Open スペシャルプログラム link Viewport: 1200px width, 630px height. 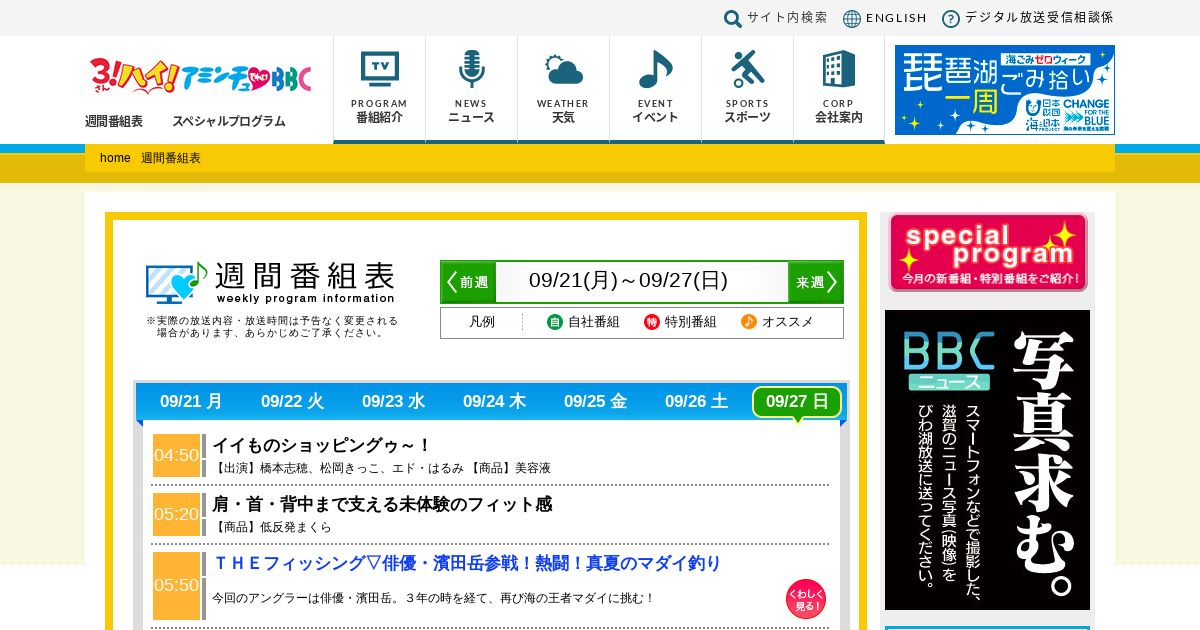pos(229,121)
